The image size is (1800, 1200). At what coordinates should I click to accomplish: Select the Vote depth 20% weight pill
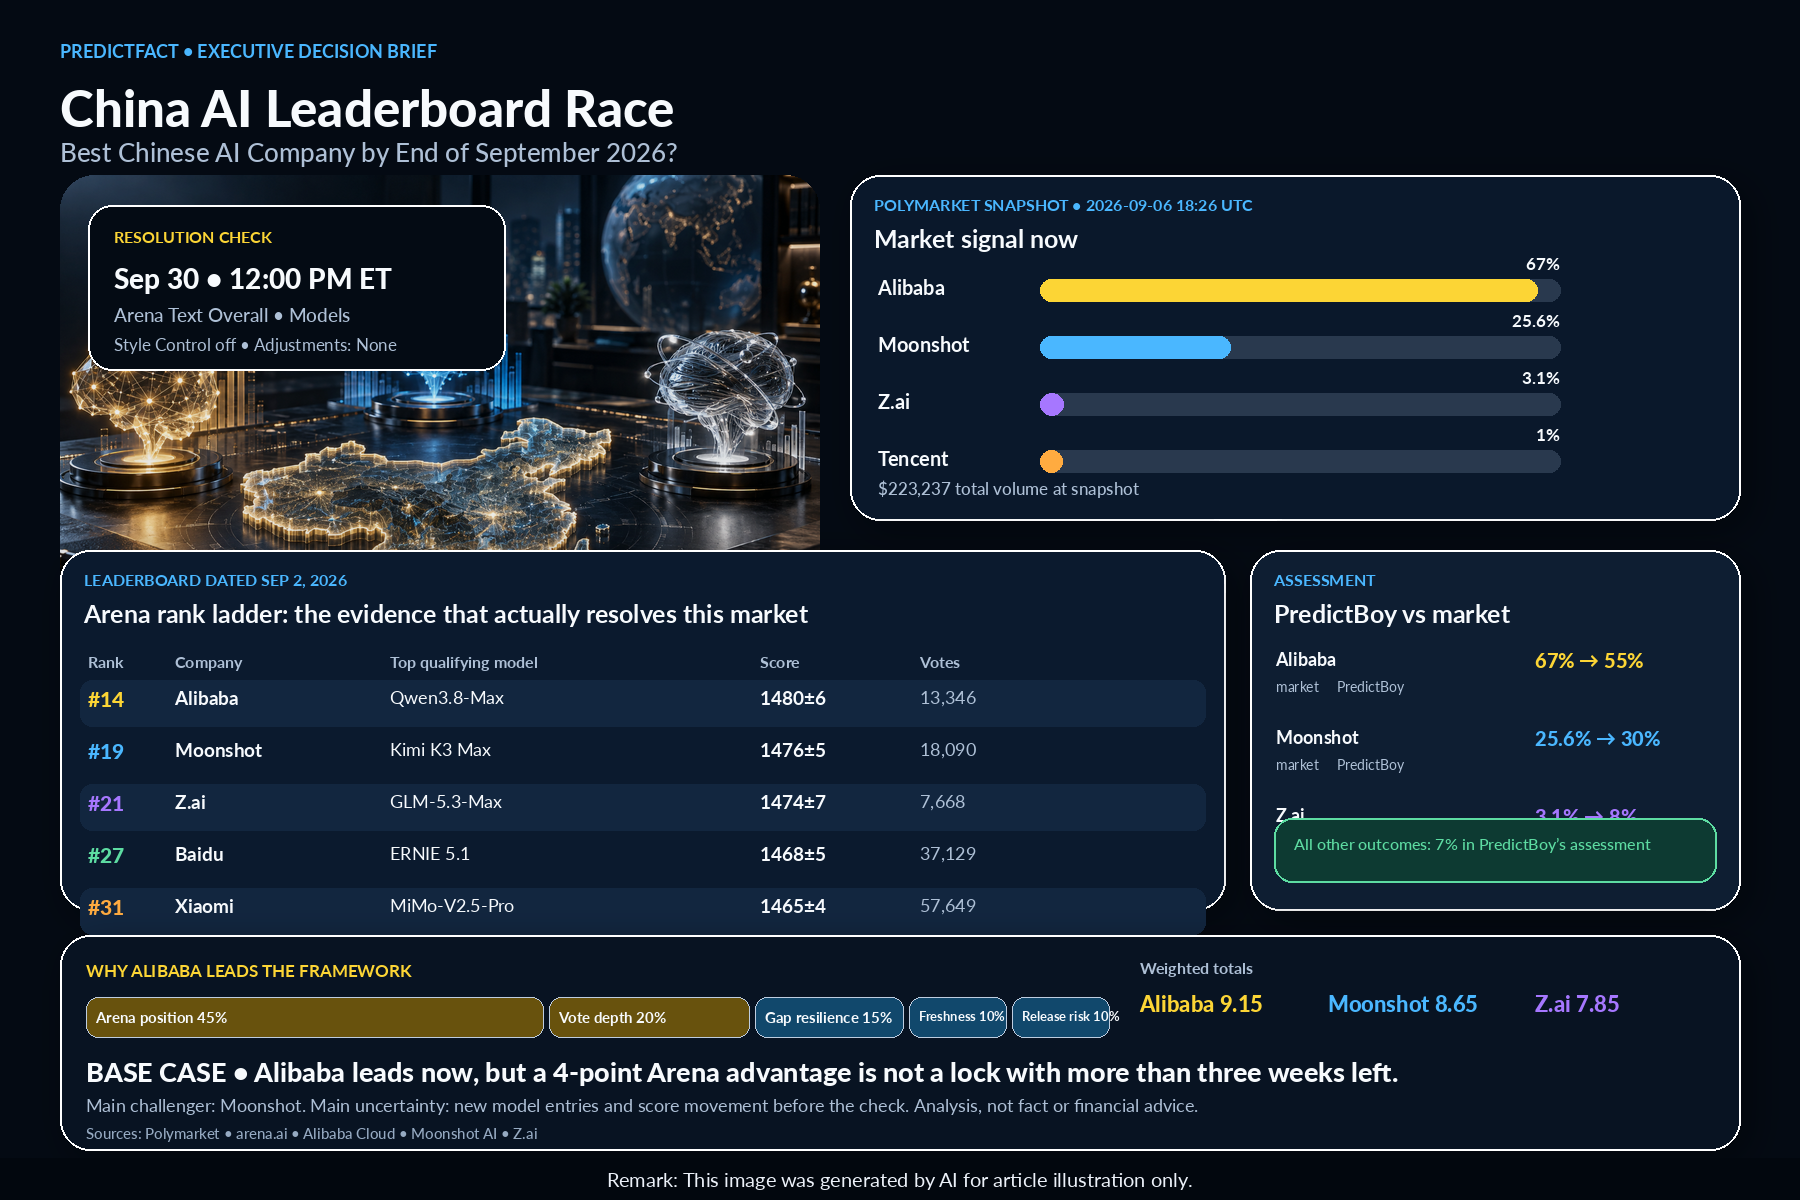(649, 1017)
